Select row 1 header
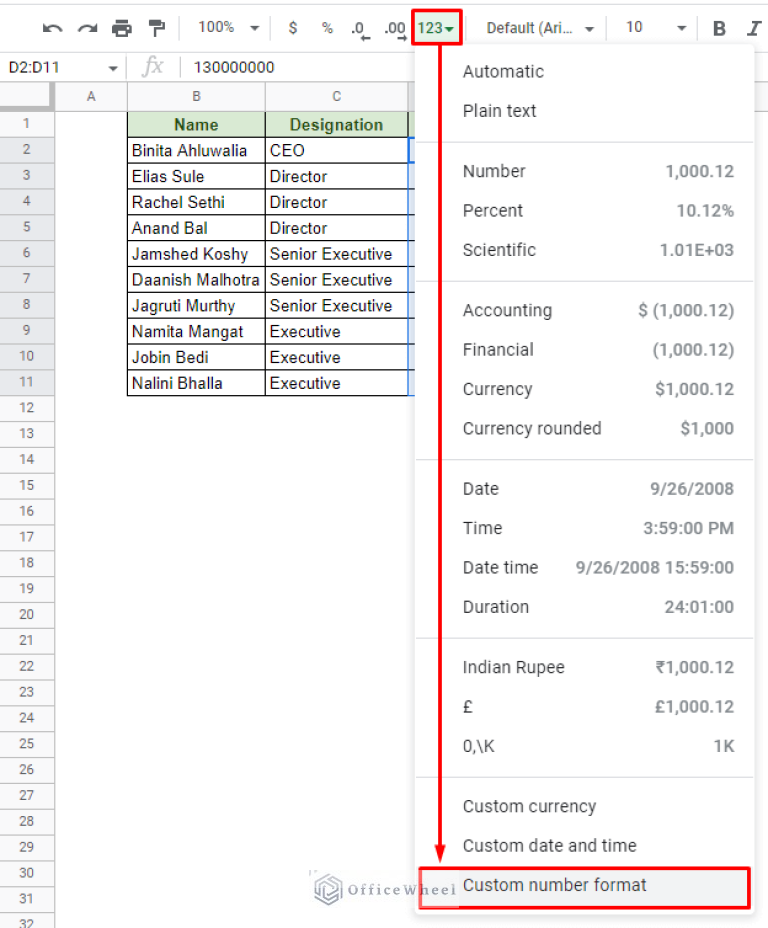768x928 pixels. click(x=27, y=124)
